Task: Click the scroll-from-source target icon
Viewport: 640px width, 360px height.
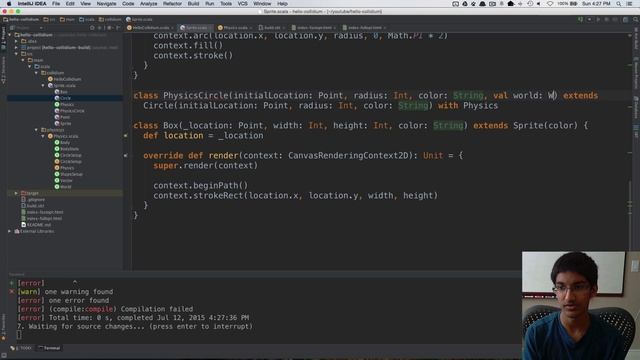Action: pos(92,28)
